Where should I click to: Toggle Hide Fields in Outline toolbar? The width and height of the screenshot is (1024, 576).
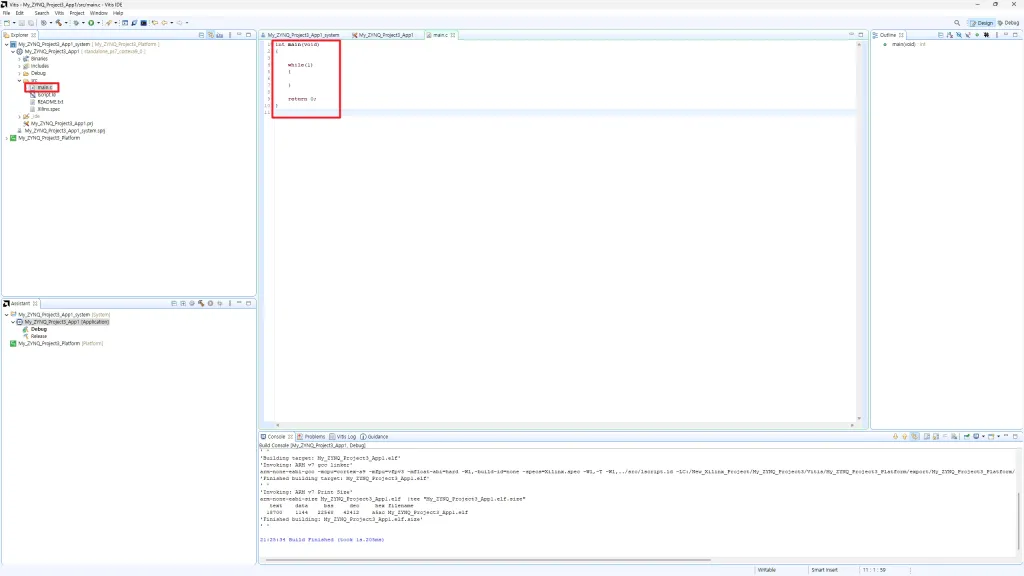click(959, 35)
